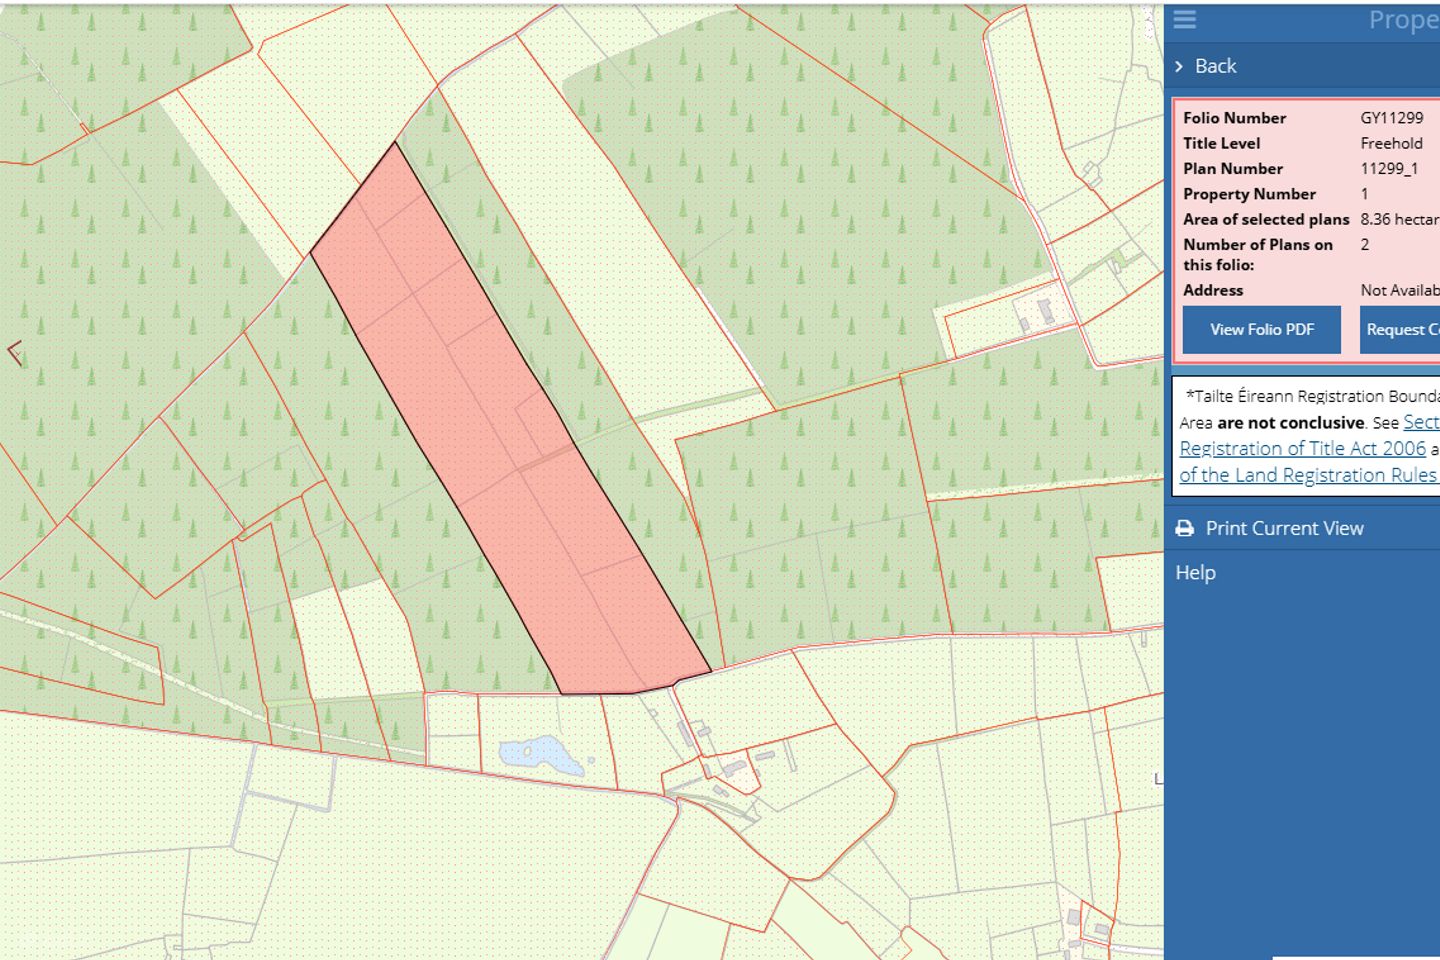This screenshot has height=960, width=1440.
Task: Click the Address label
Action: [1213, 291]
